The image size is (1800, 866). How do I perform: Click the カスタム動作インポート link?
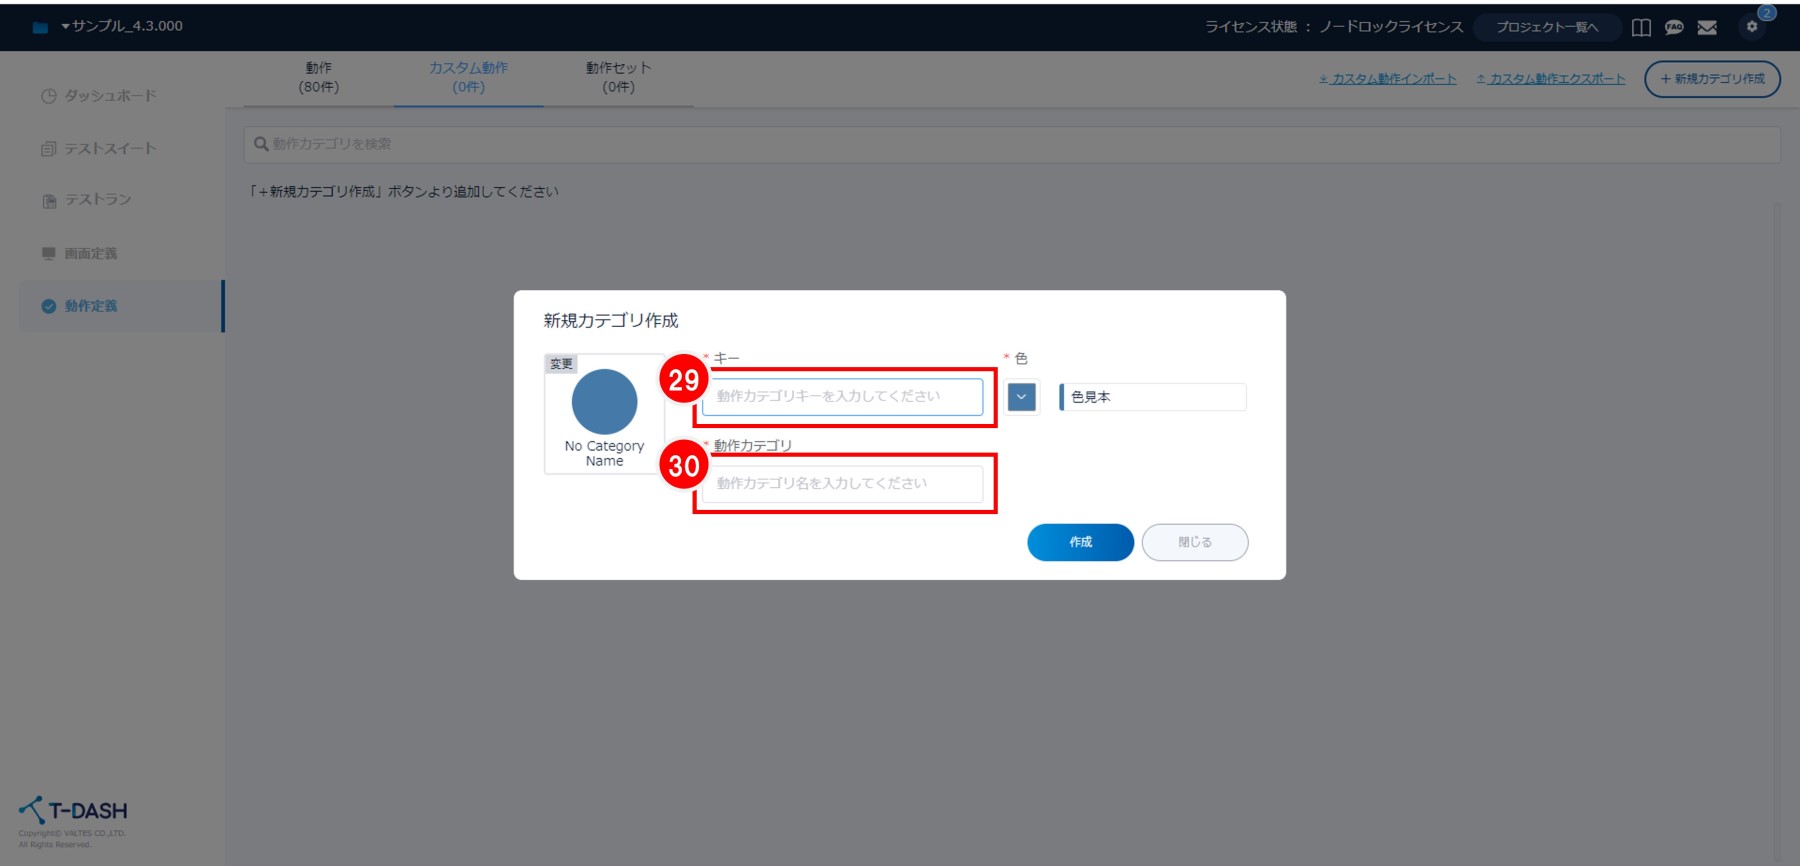(1388, 79)
